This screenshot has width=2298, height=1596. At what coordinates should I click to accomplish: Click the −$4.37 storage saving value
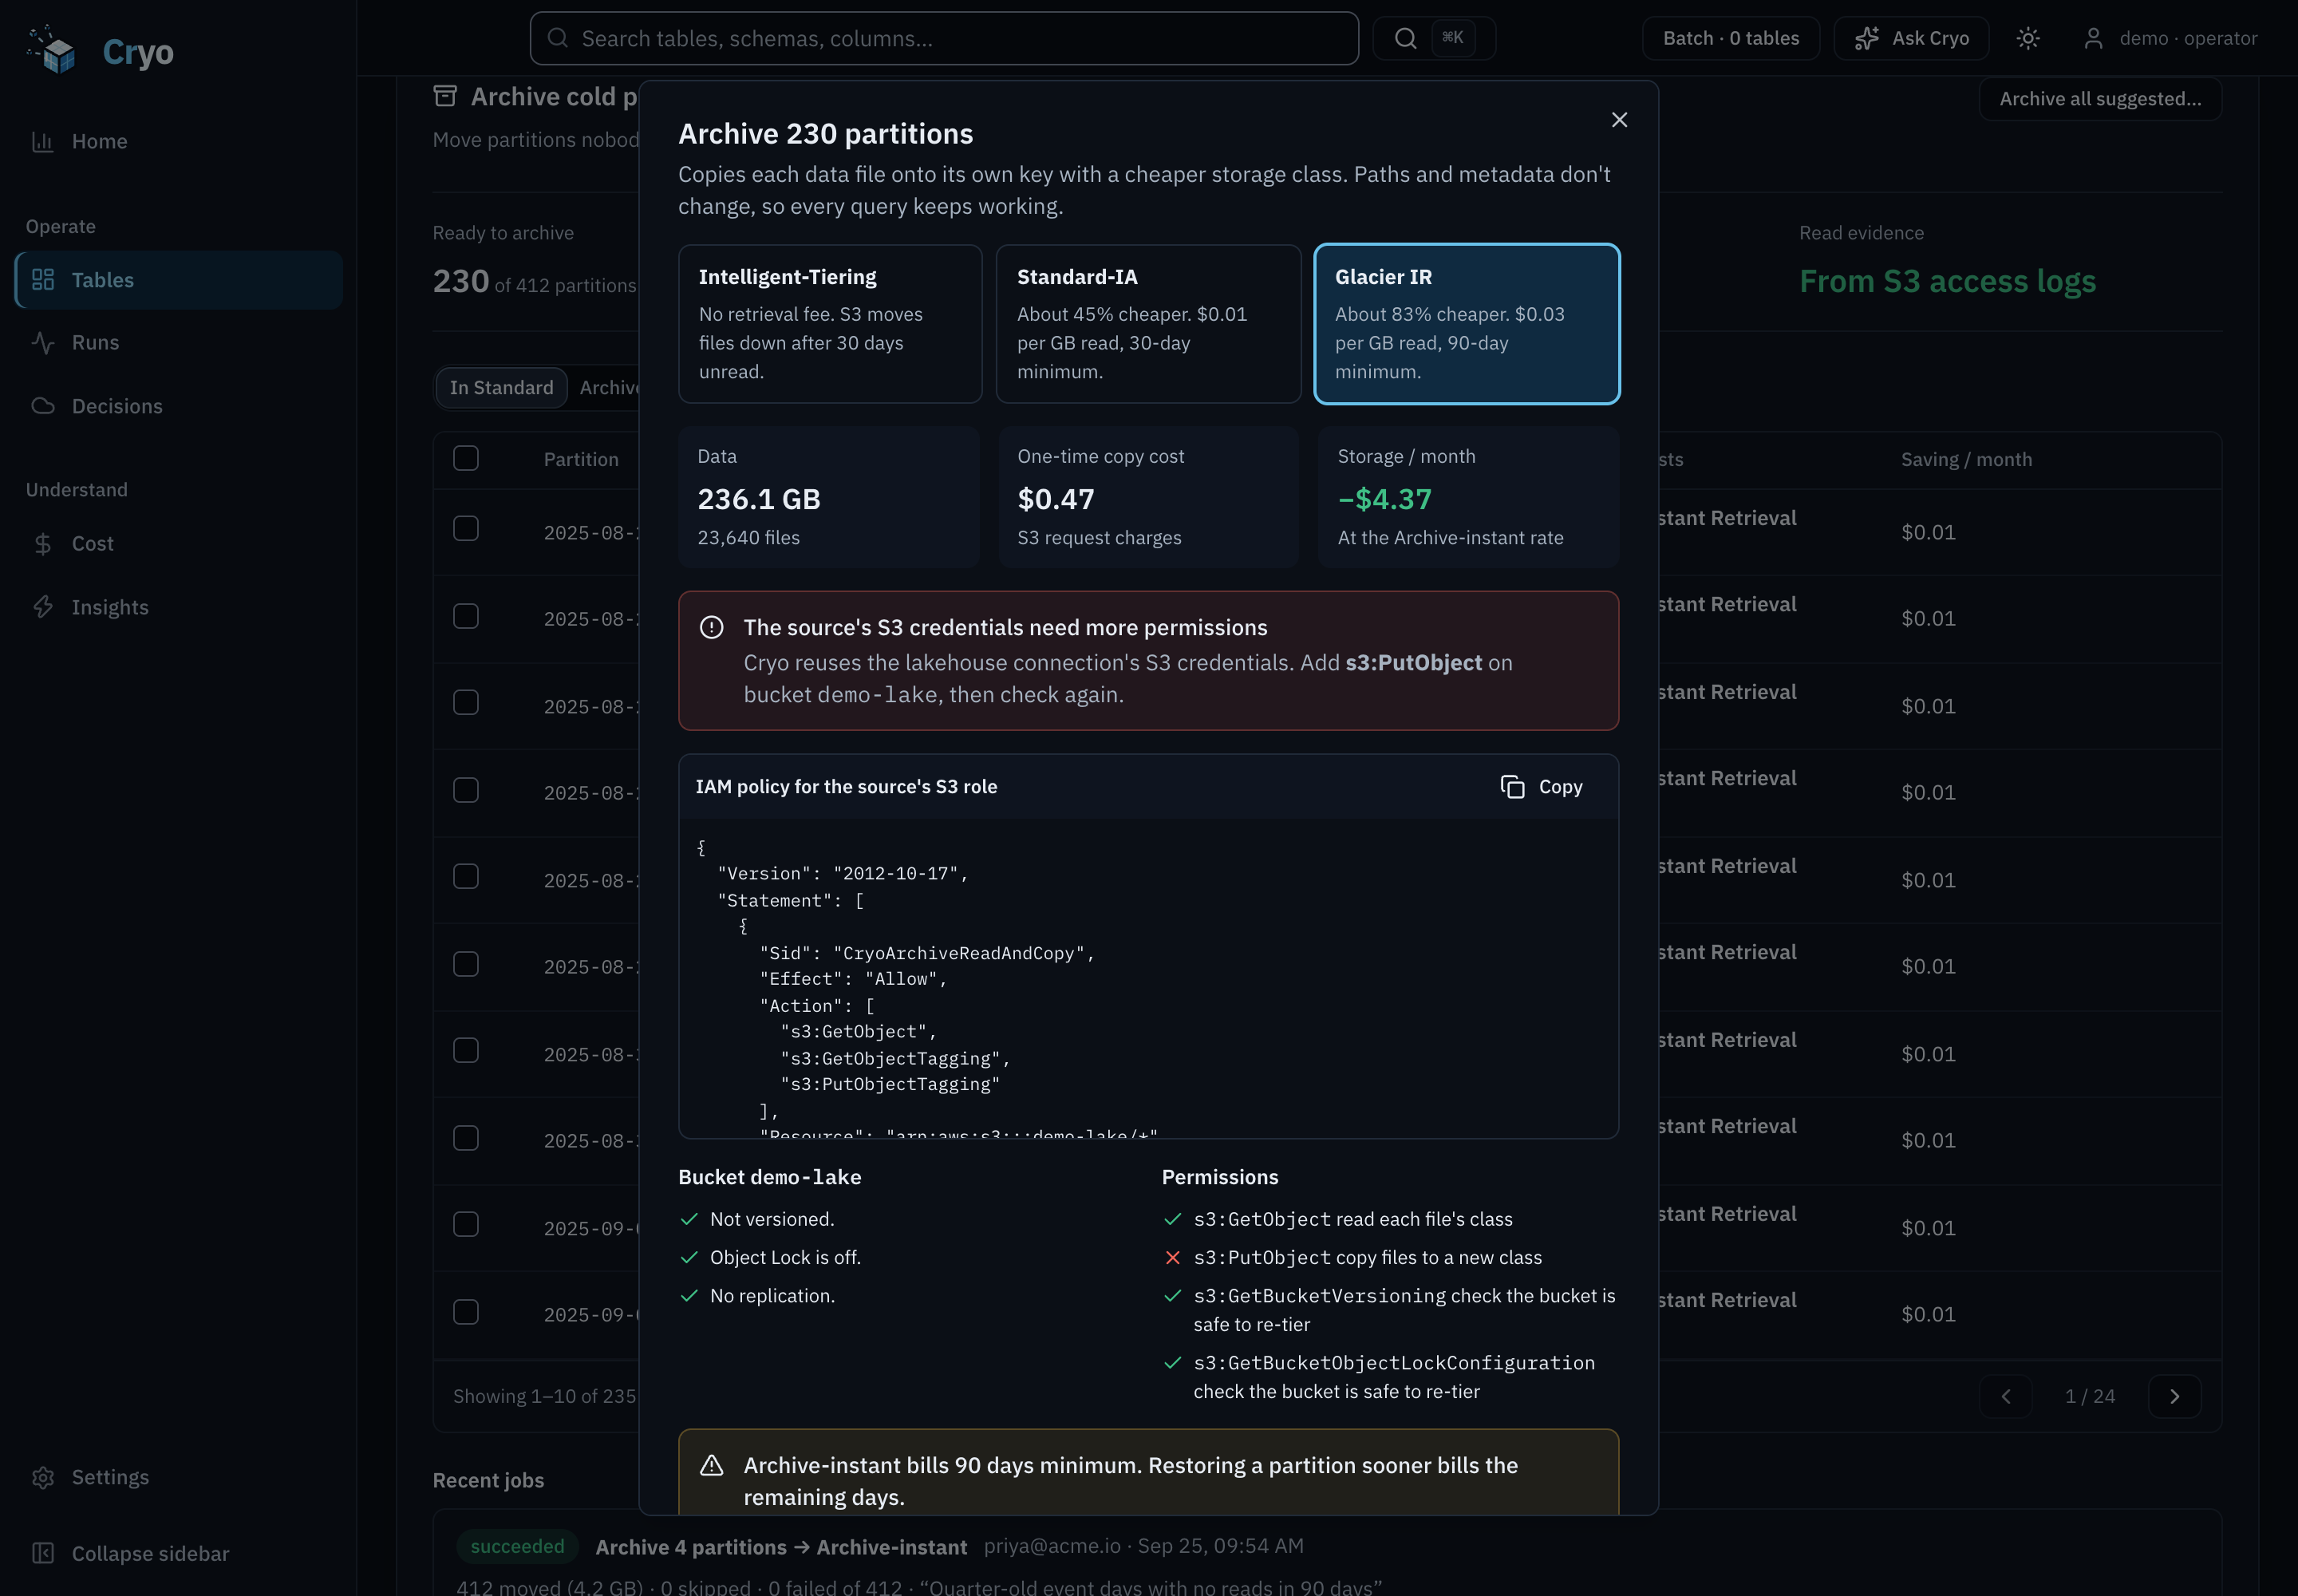coord(1385,499)
